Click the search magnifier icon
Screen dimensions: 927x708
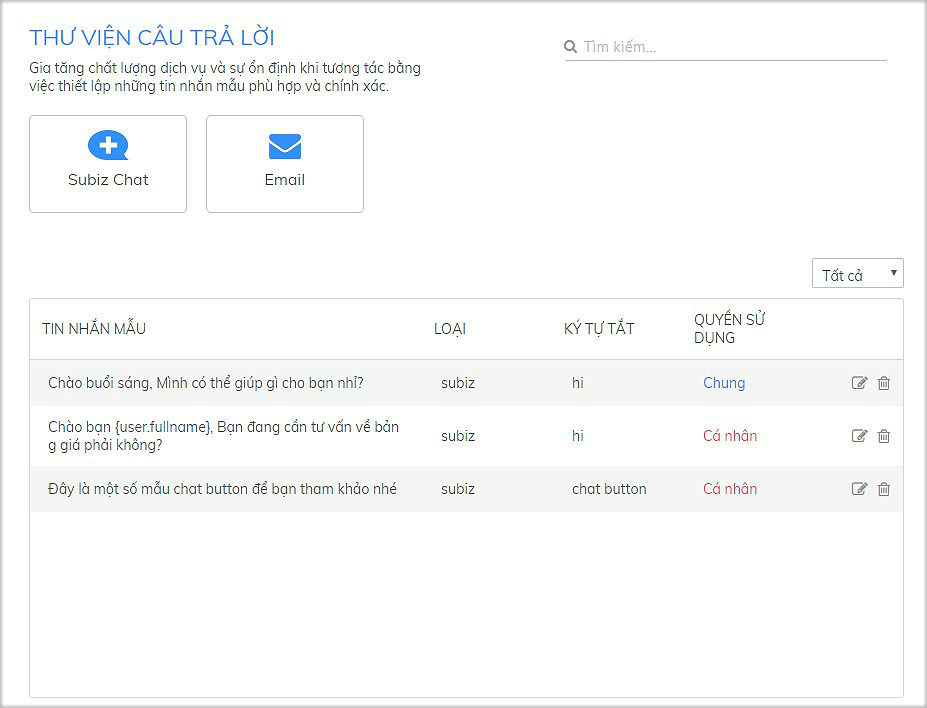tap(571, 47)
